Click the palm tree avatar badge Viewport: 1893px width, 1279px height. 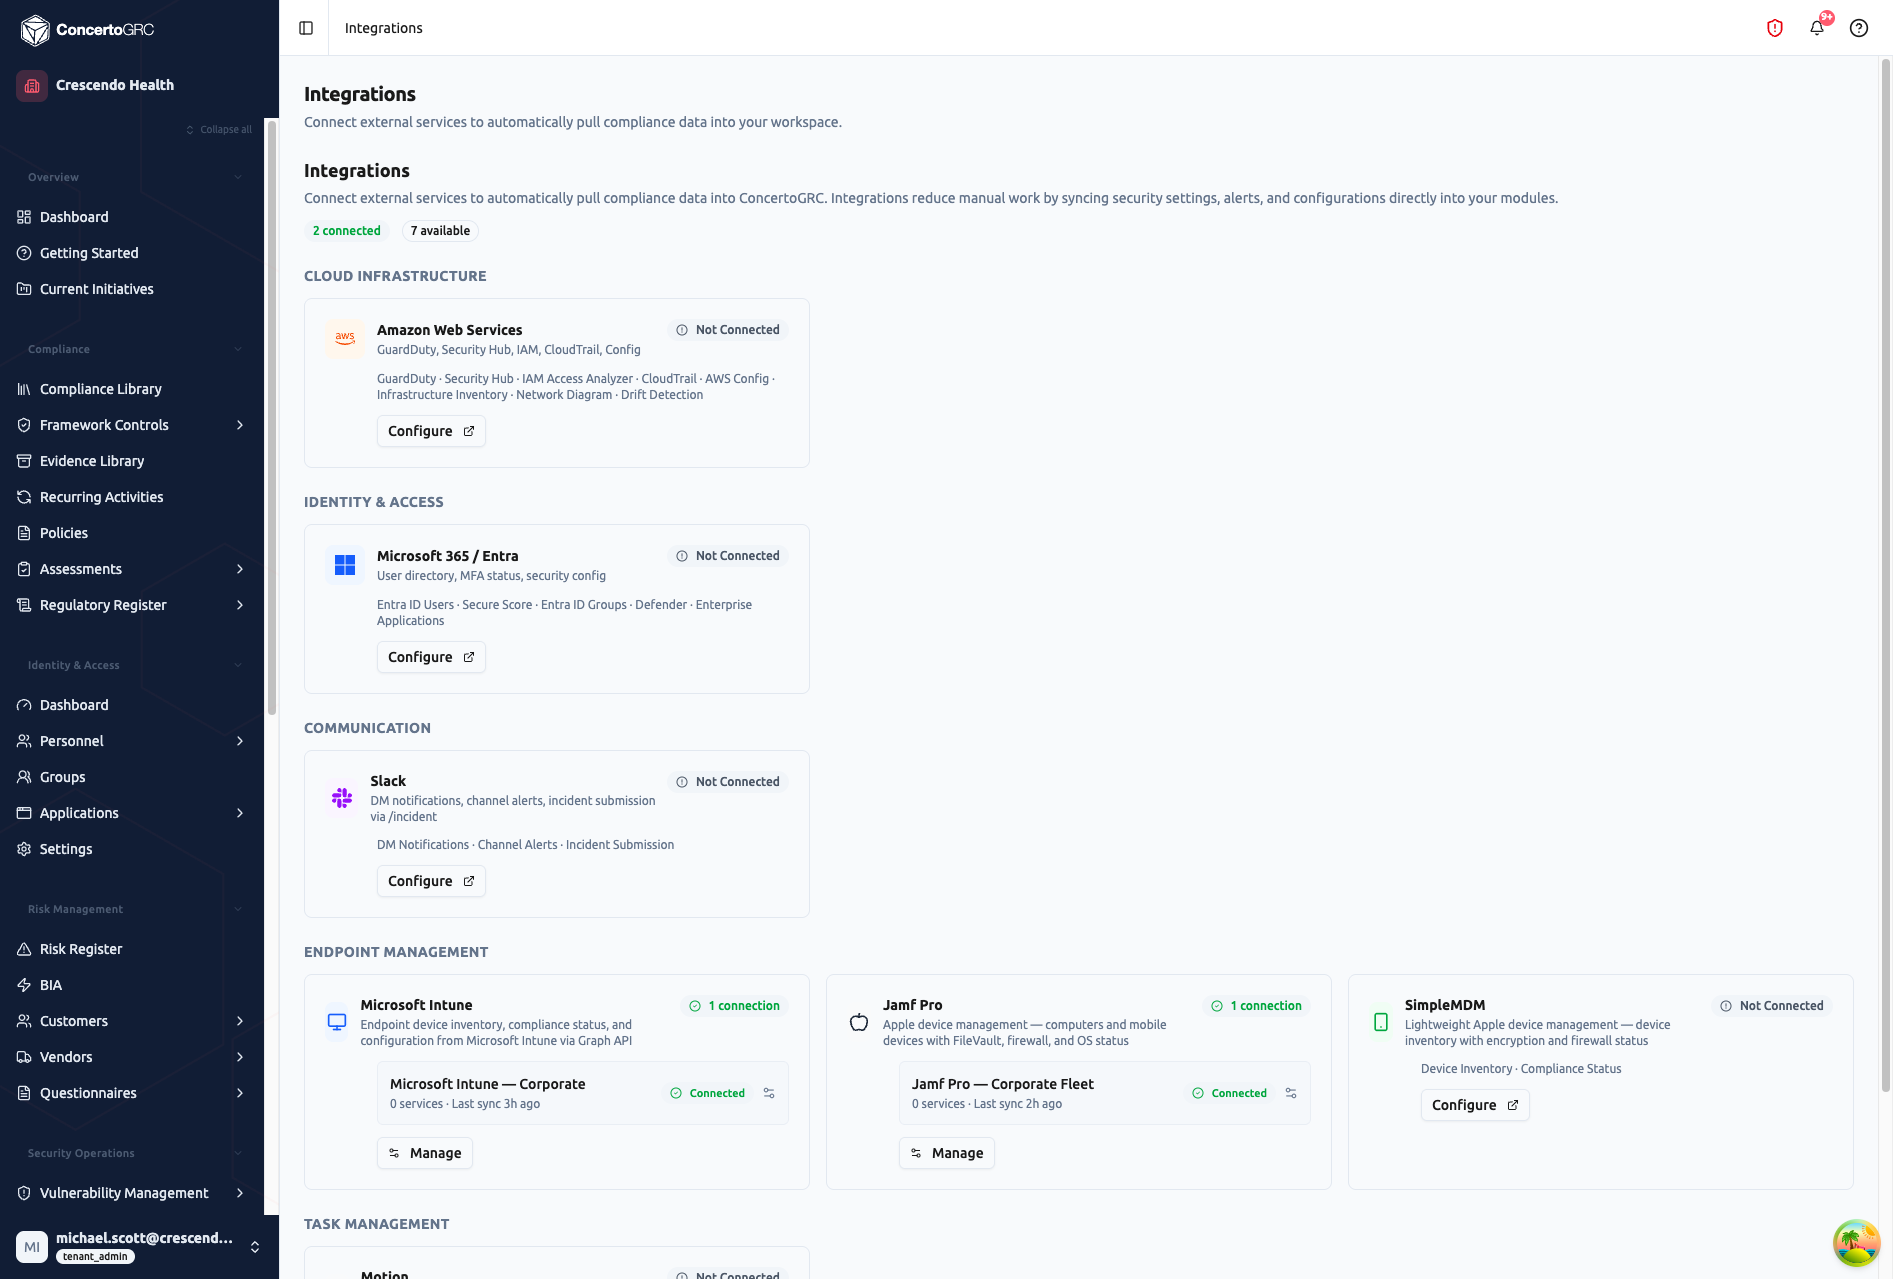pyautogui.click(x=1856, y=1243)
